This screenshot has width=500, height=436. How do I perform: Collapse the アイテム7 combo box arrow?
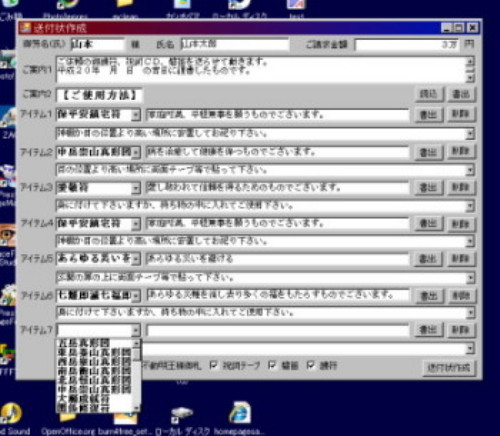click(x=136, y=330)
